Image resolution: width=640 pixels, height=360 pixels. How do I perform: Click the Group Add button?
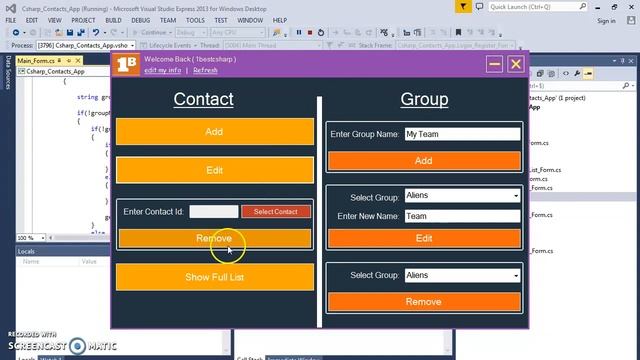coord(424,161)
